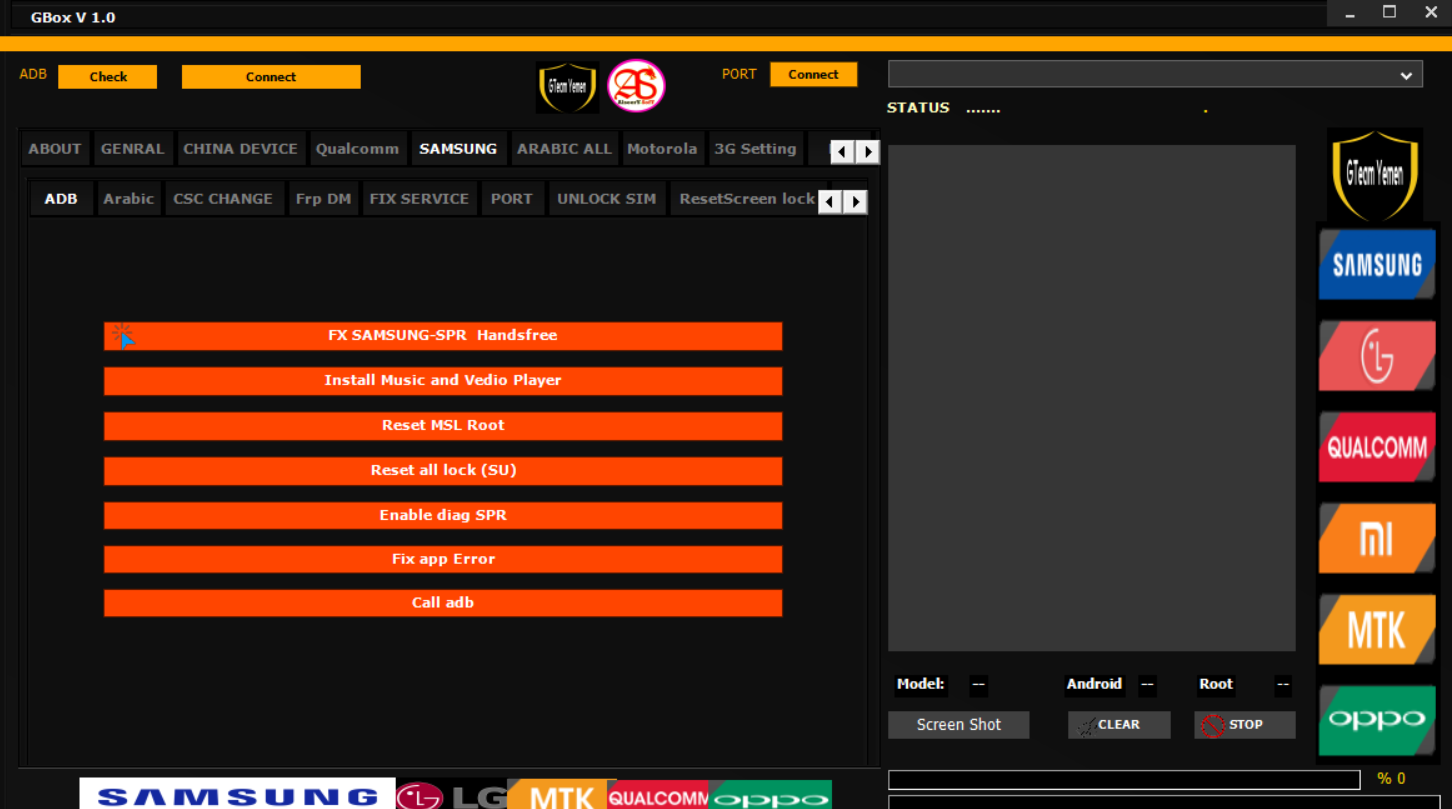Viewport: 1452px width, 809px height.
Task: Open the FIX SERVICE sub-tab
Action: [x=419, y=199]
